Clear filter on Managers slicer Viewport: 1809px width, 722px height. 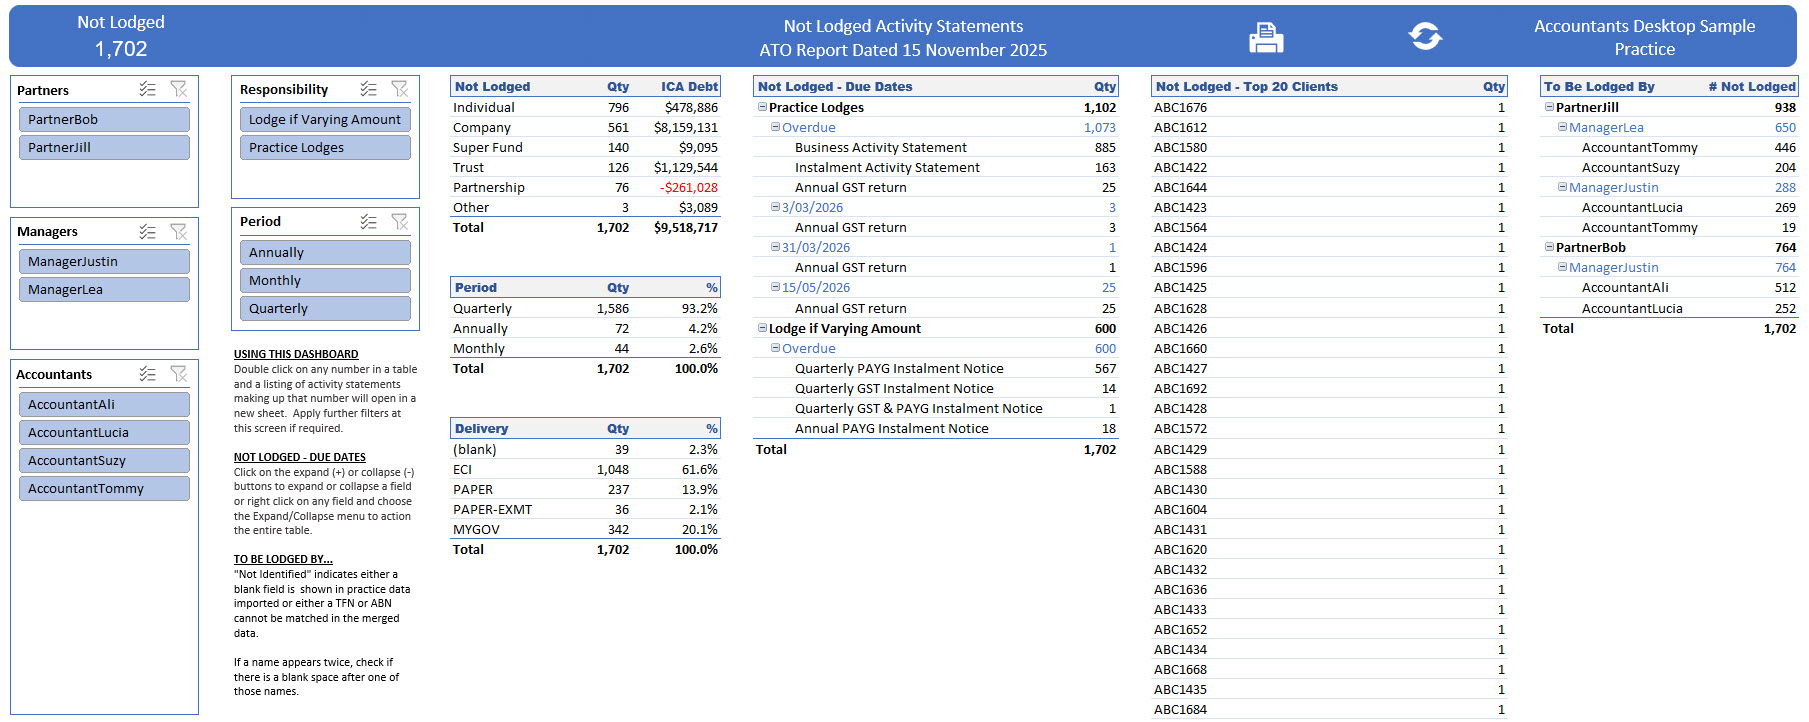tap(179, 231)
